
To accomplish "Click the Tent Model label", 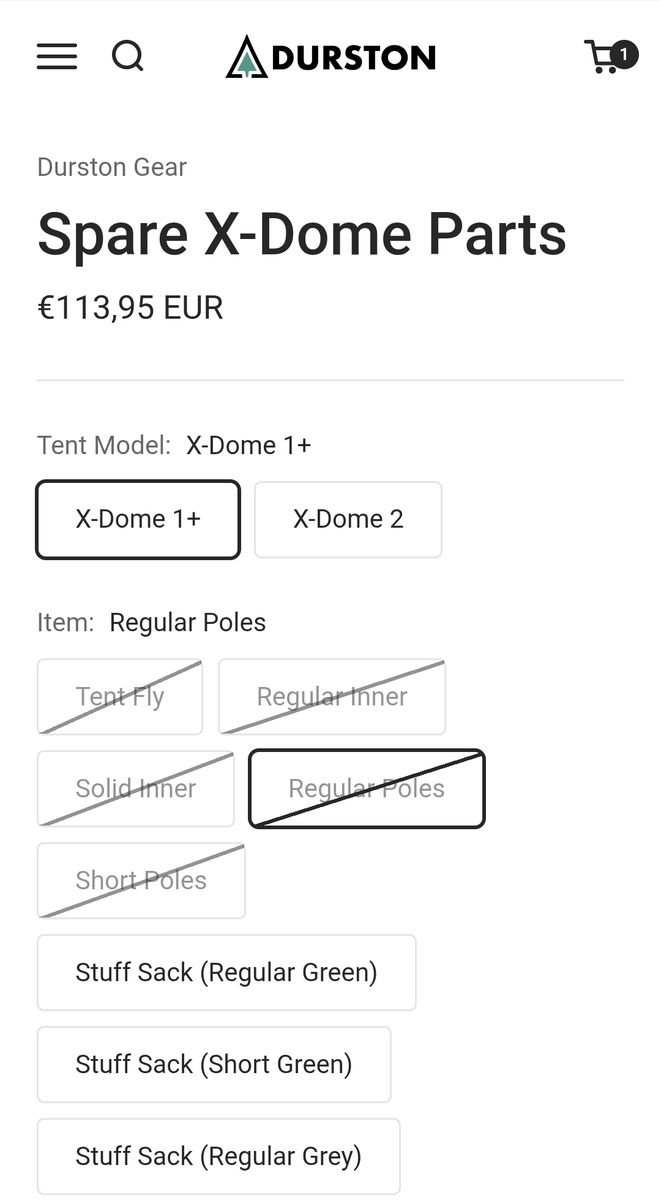I will pos(104,445).
